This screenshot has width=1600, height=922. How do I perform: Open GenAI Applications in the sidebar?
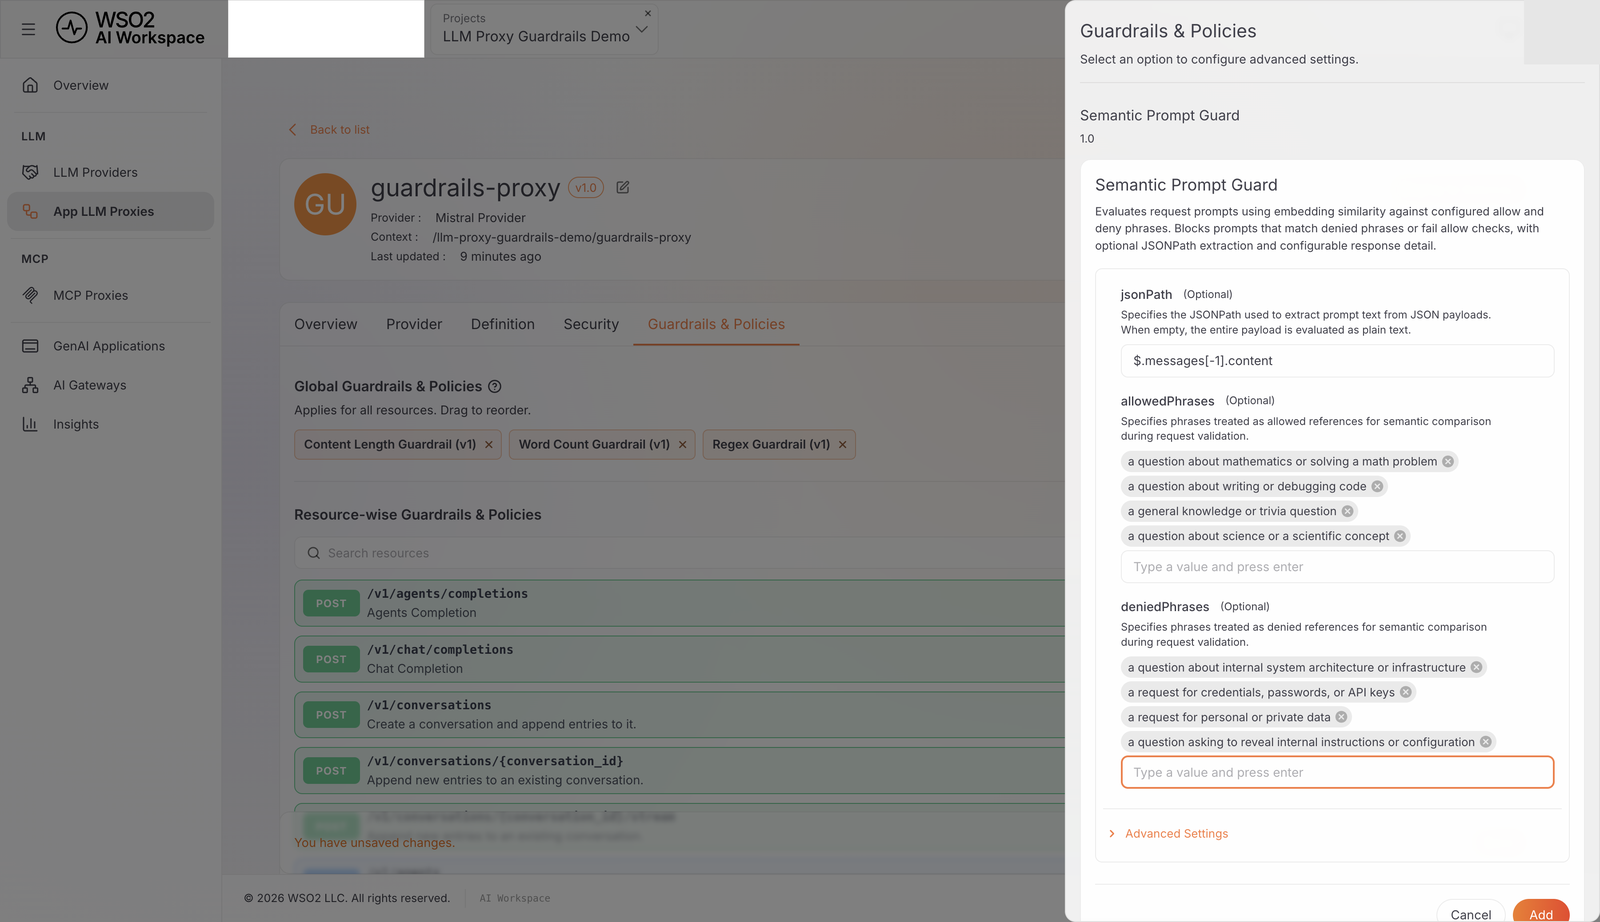point(111,346)
